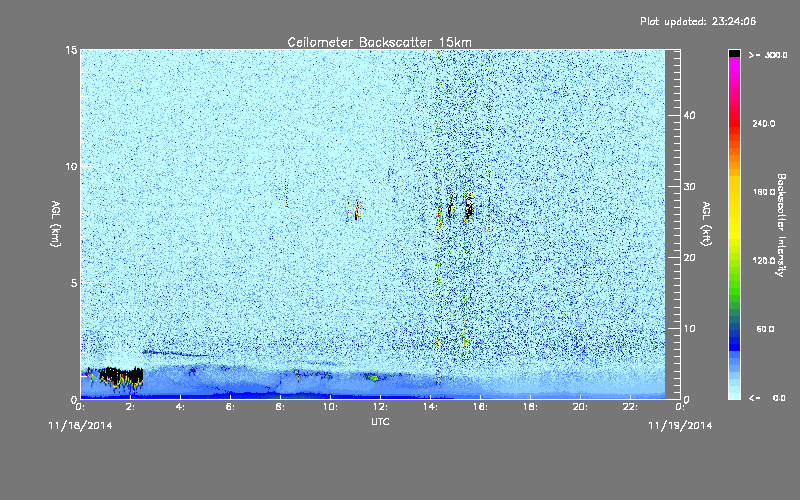Viewport: 800px width, 500px height.
Task: Click the 10: hour tick label
Action: [x=330, y=407]
